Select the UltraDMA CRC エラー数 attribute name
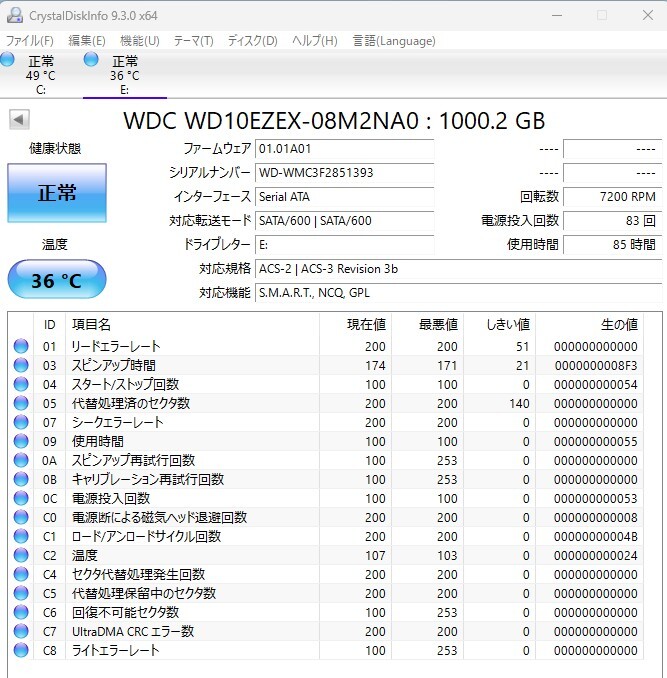 click(x=133, y=632)
